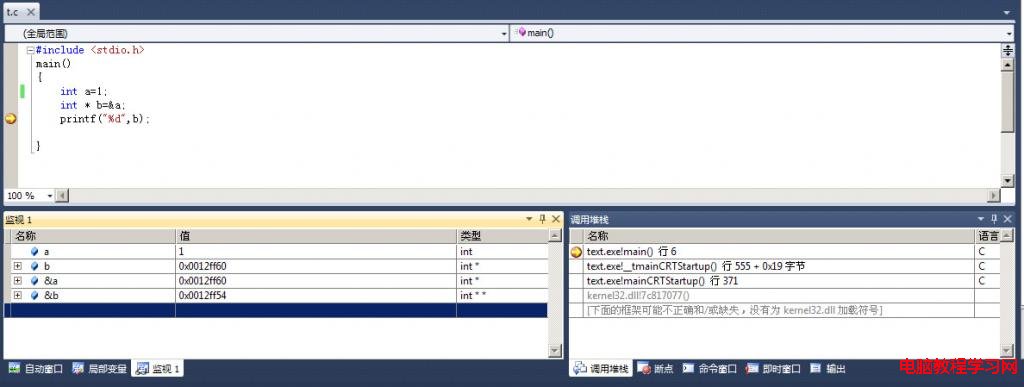Viewport: 1024px width, 387px height.
Task: Click the 名称 column header in Watch 1
Action: coord(93,236)
